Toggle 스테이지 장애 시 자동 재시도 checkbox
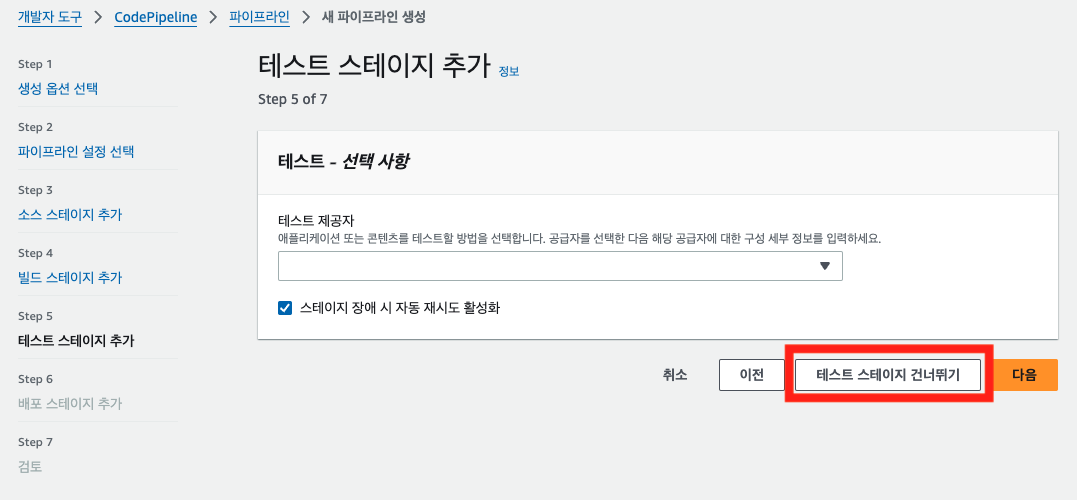Image resolution: width=1077 pixels, height=500 pixels. pyautogui.click(x=285, y=308)
